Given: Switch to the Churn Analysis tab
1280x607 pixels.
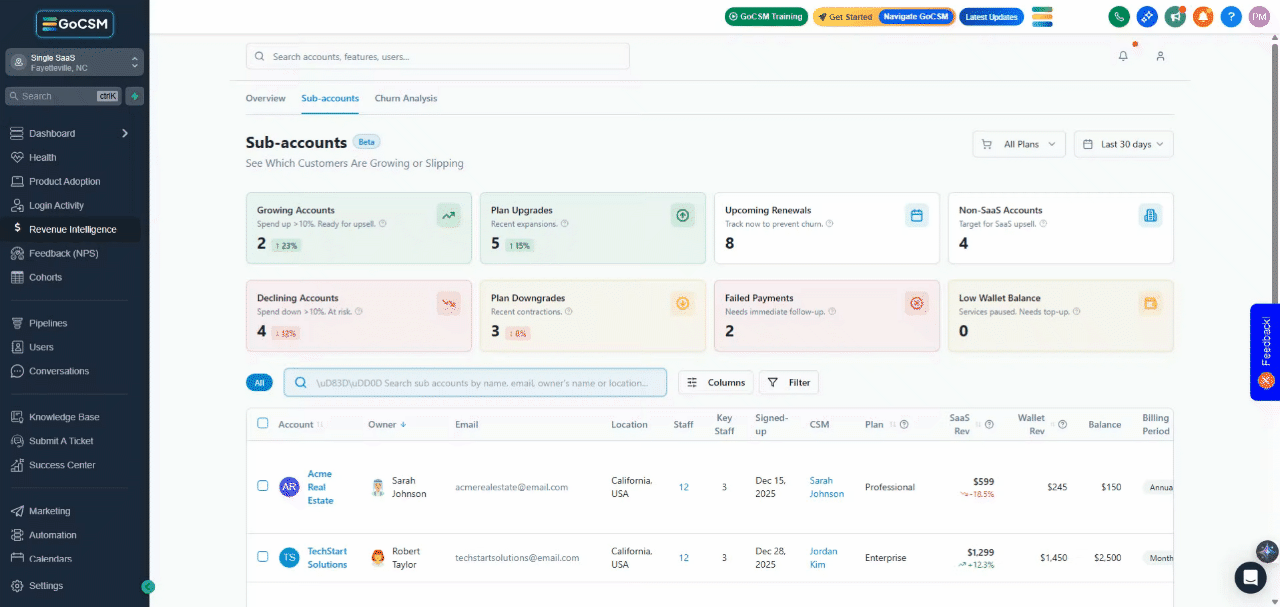Looking at the screenshot, I should (406, 98).
